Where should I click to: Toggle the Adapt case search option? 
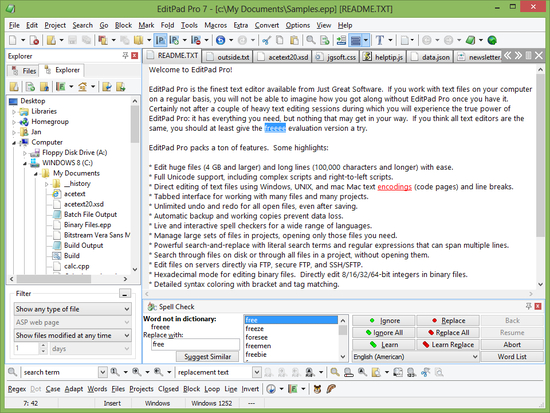(74, 389)
